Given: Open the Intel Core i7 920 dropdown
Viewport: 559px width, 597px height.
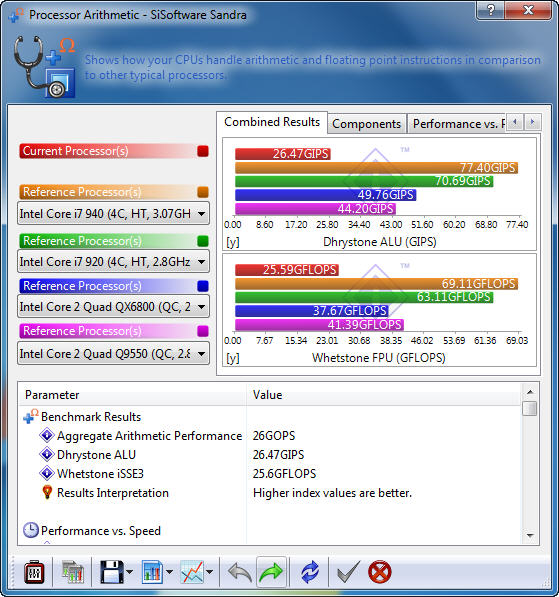Looking at the screenshot, I should (x=113, y=262).
